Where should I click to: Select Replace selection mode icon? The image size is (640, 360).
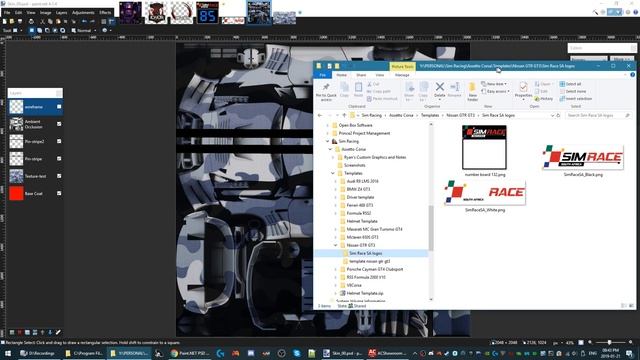click(31, 30)
